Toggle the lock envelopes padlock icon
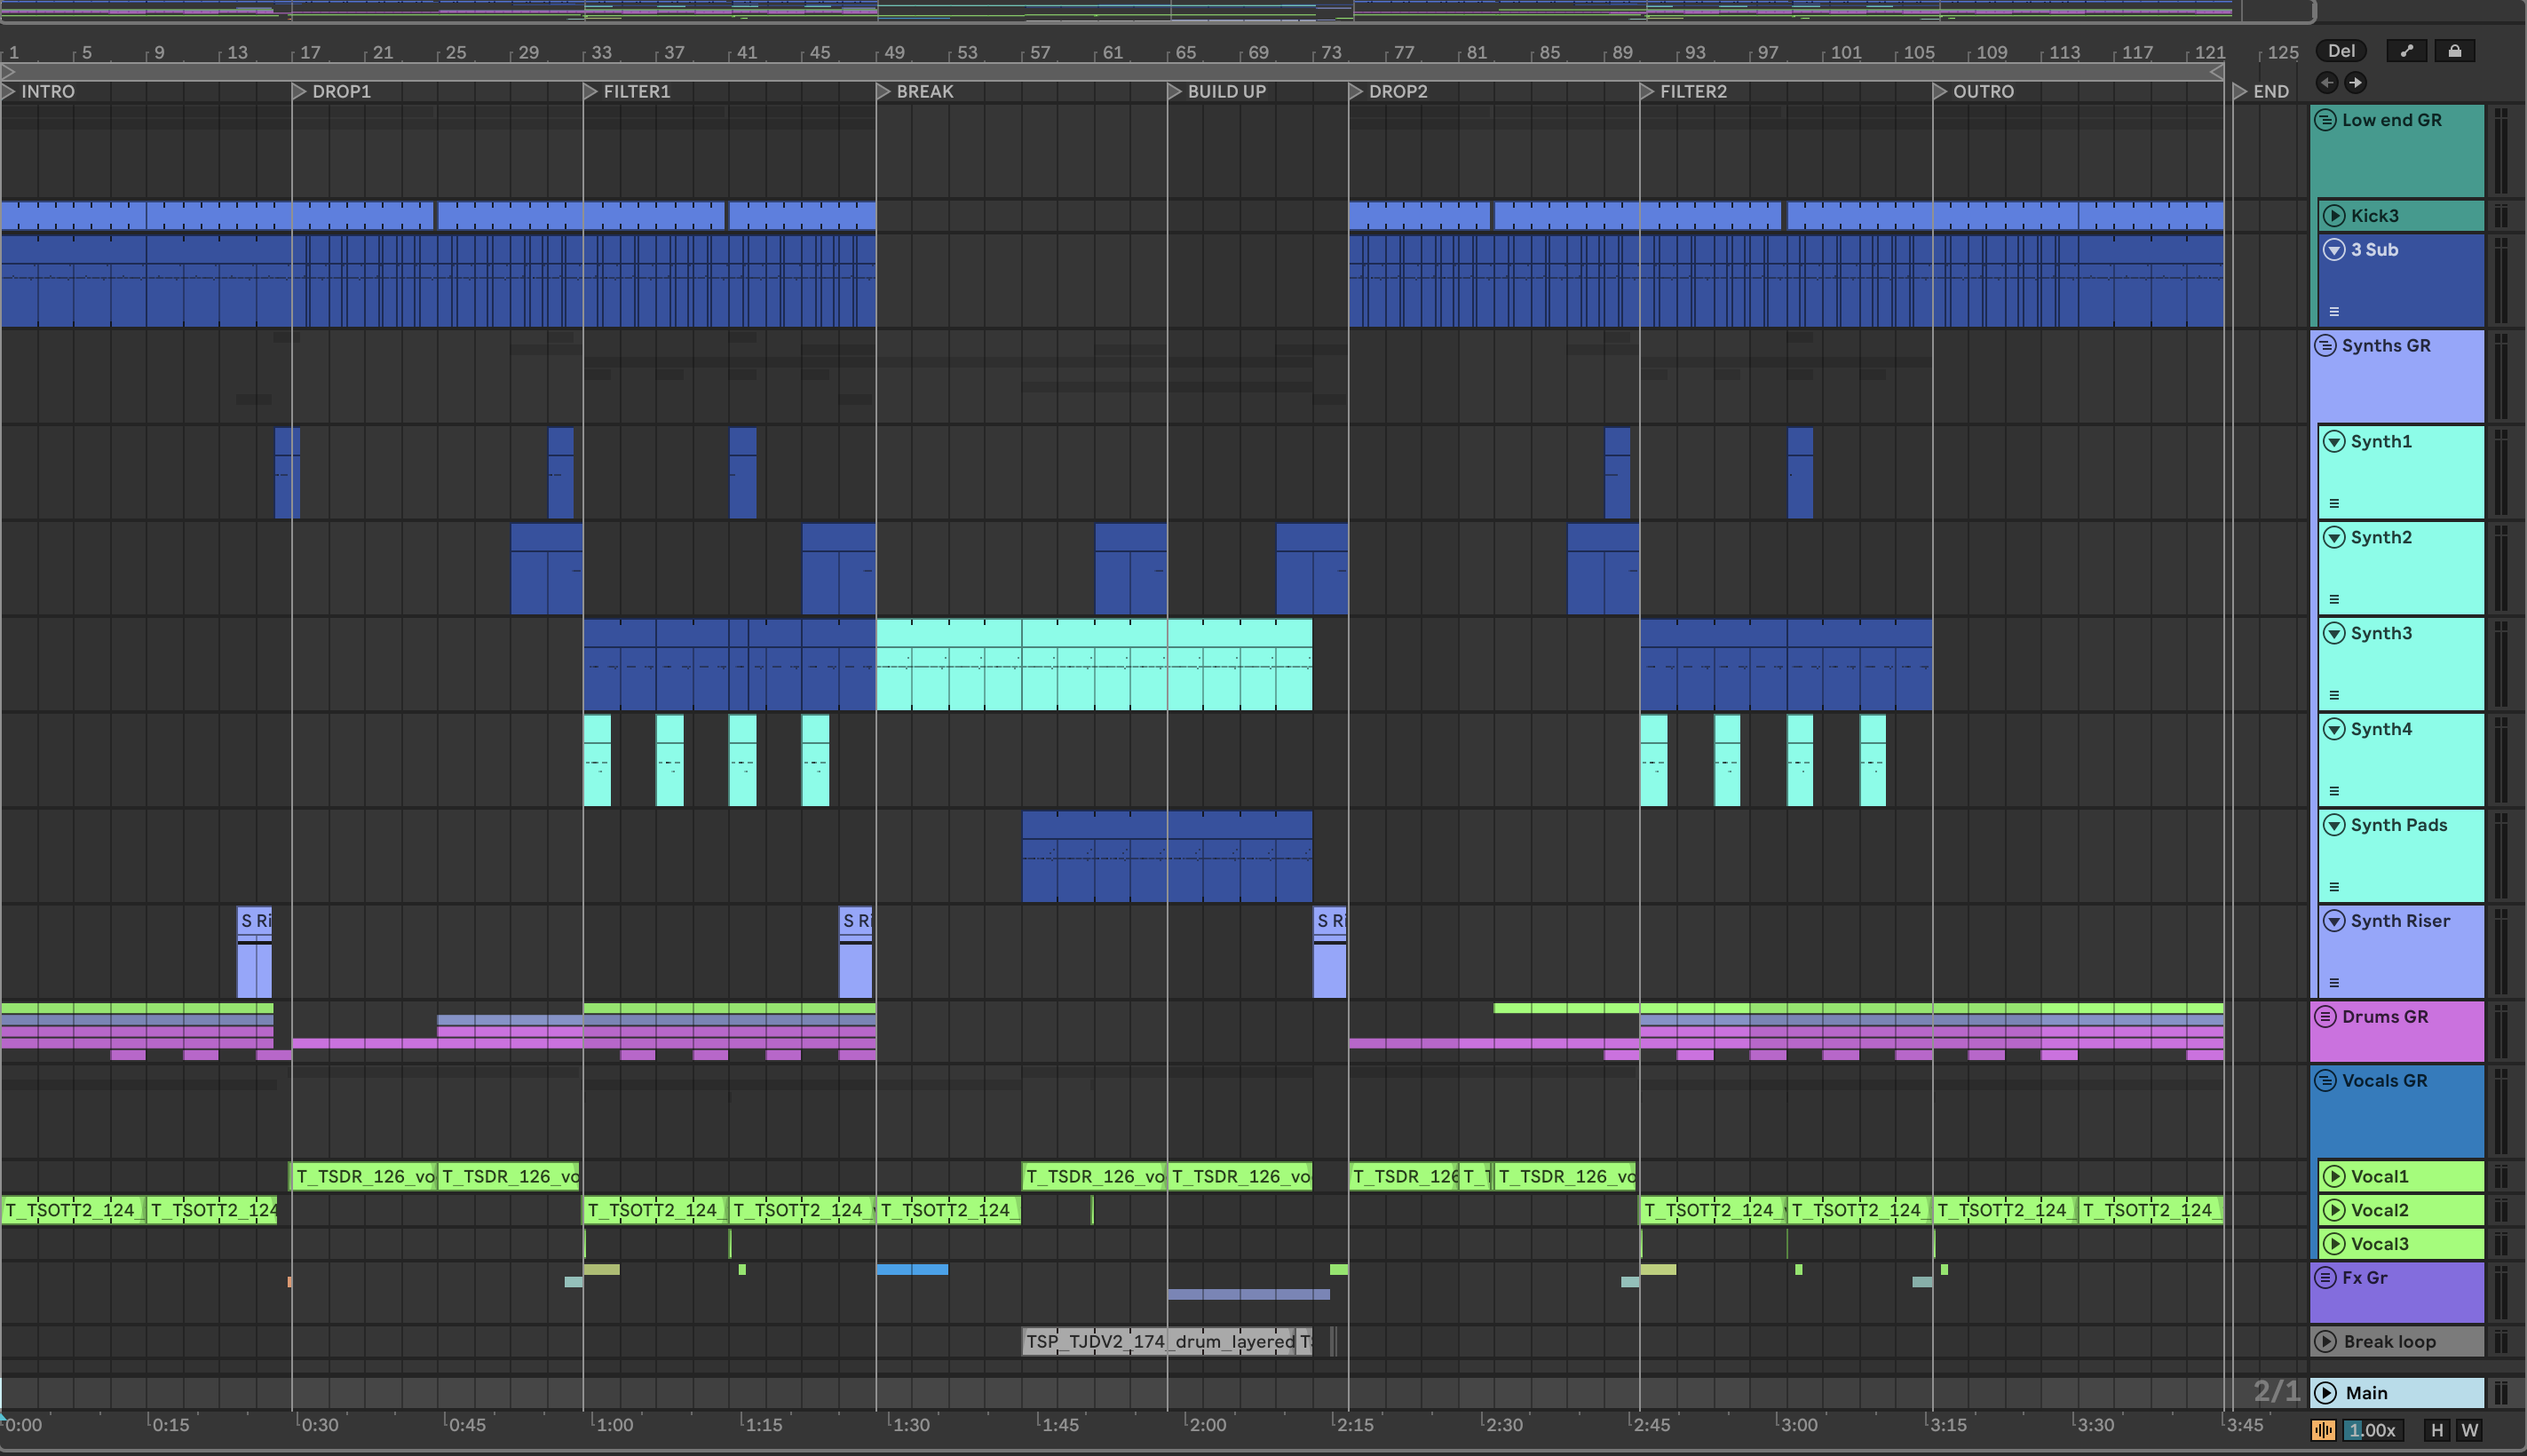Image resolution: width=2527 pixels, height=1456 pixels. 2455,51
